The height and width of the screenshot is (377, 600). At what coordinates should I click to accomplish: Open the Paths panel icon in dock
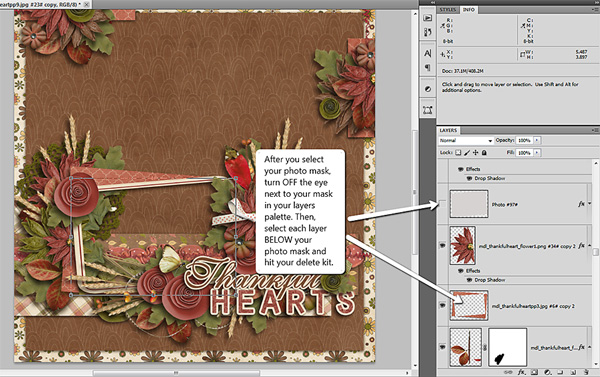(427, 110)
